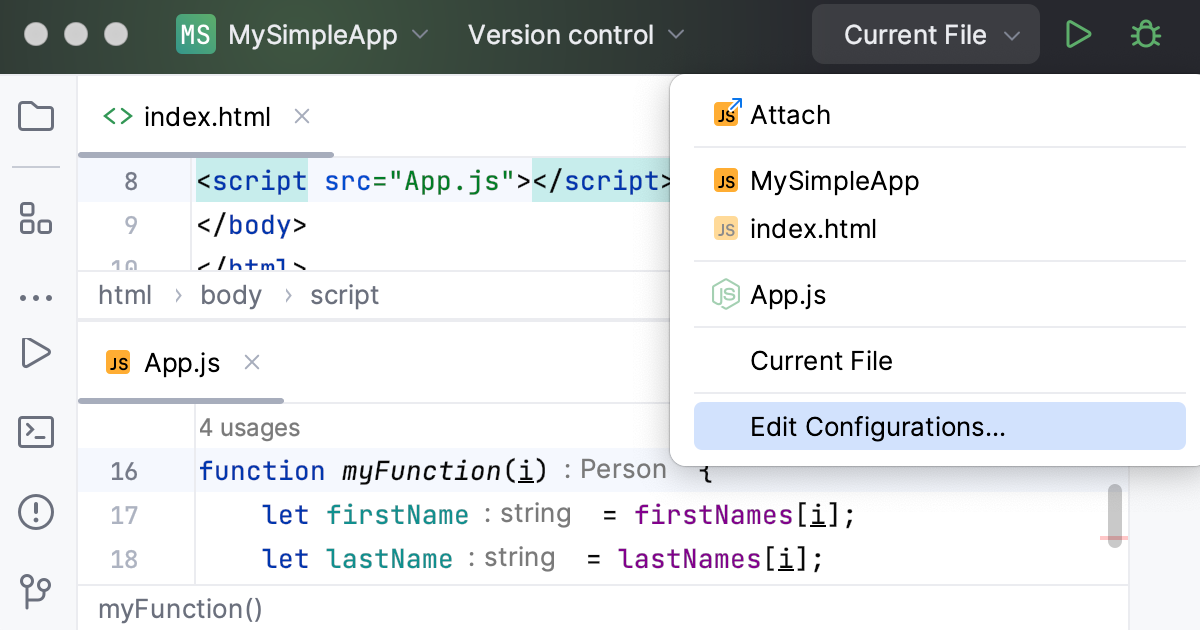Viewport: 1200px width, 630px height.
Task: Switch to the index.html tab
Action: tap(205, 116)
